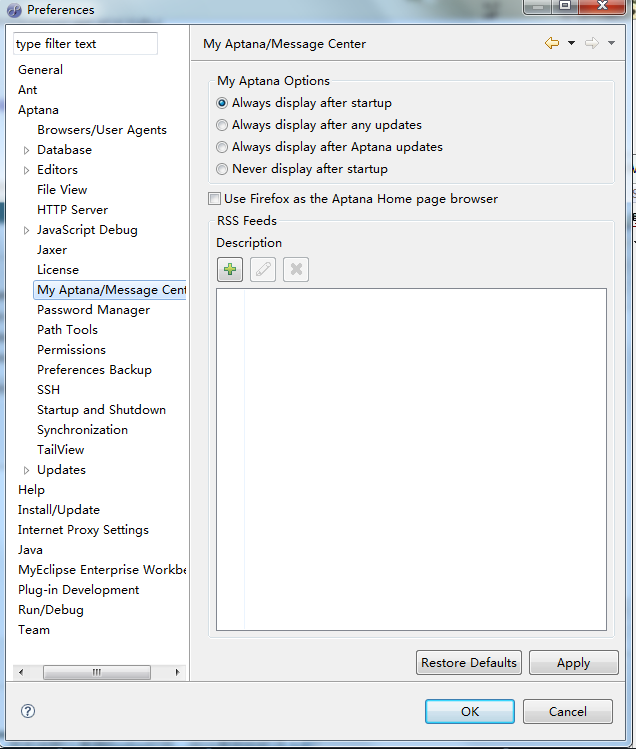Click the yellow back navigation arrow
This screenshot has height=749, width=636.
point(552,43)
